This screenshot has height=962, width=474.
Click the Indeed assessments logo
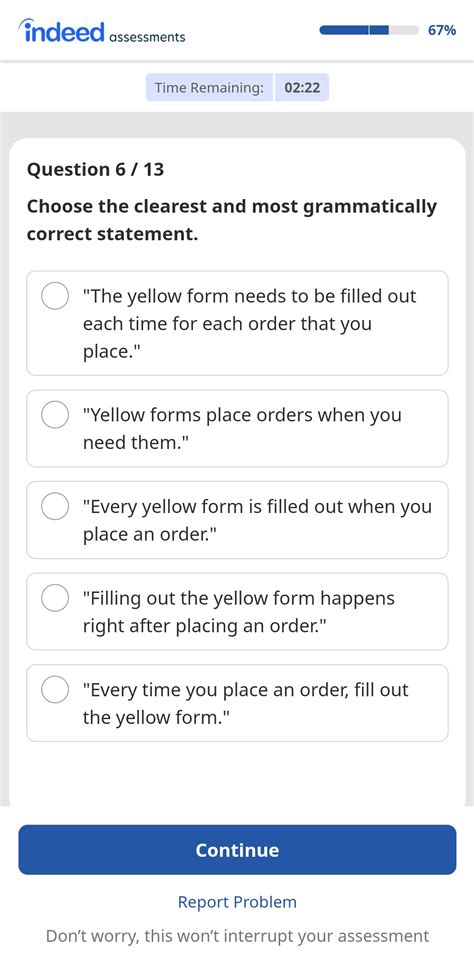tap(102, 31)
